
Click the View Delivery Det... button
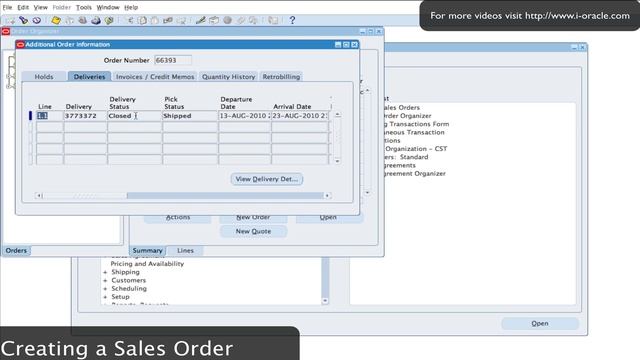tap(267, 179)
